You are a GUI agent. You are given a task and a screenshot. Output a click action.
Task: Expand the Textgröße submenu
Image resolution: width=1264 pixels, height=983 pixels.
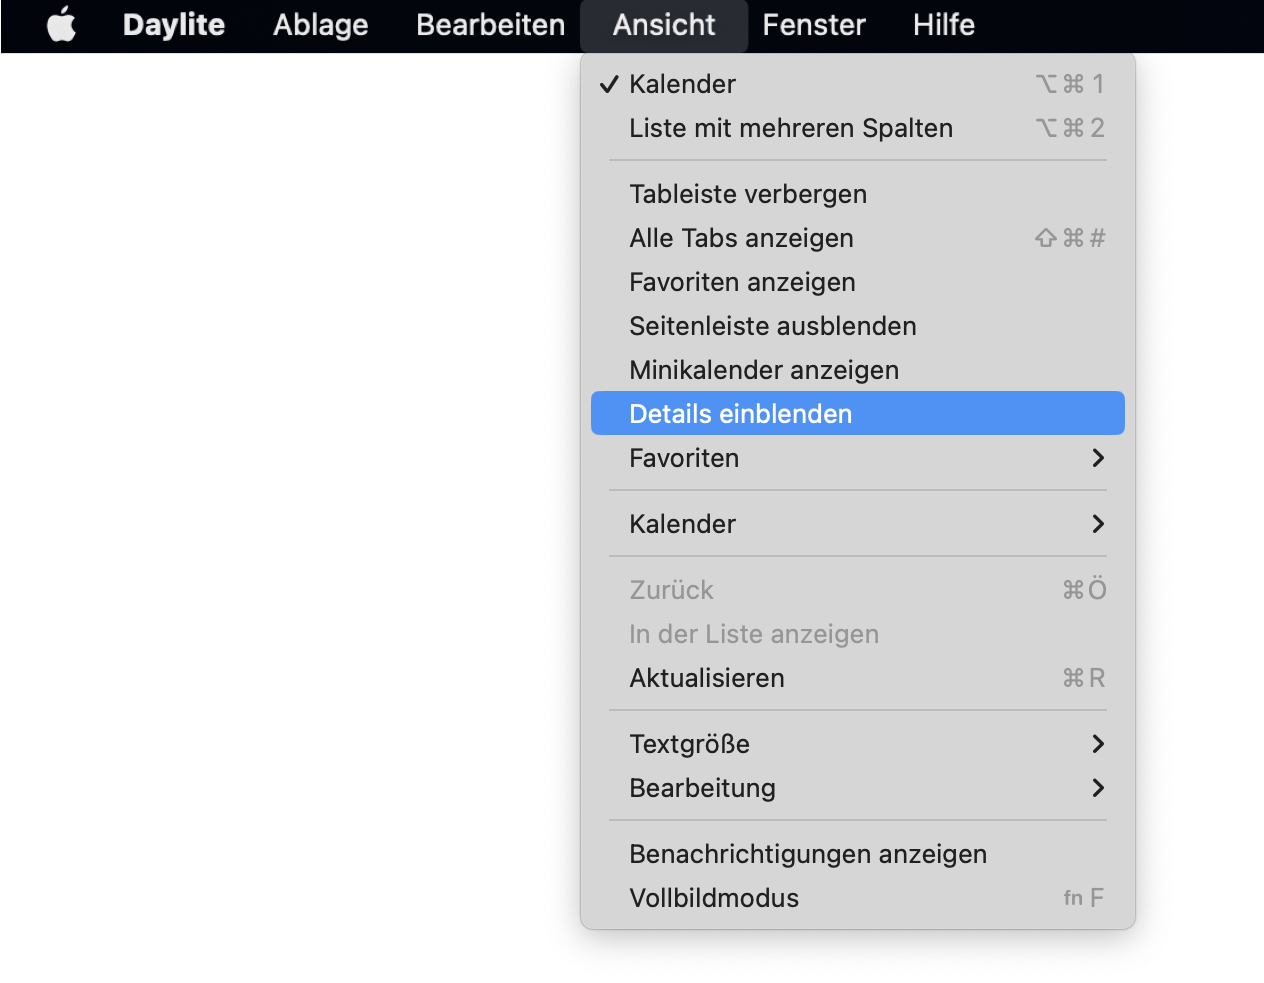click(x=858, y=744)
